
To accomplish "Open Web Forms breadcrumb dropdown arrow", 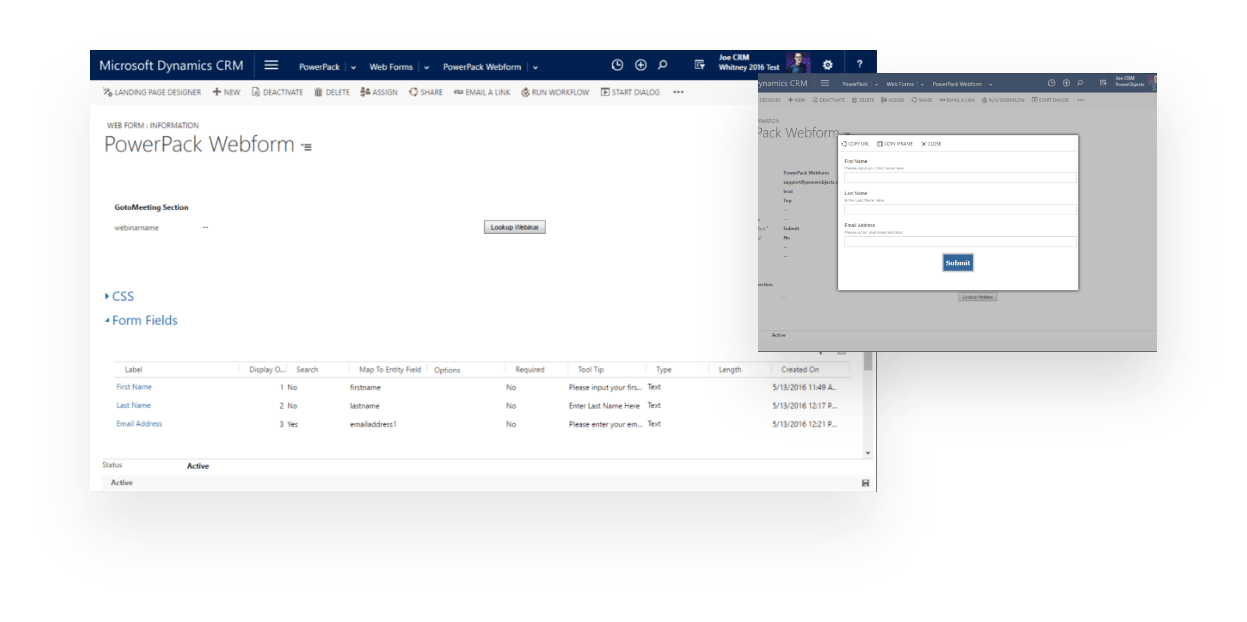I will coord(427,67).
